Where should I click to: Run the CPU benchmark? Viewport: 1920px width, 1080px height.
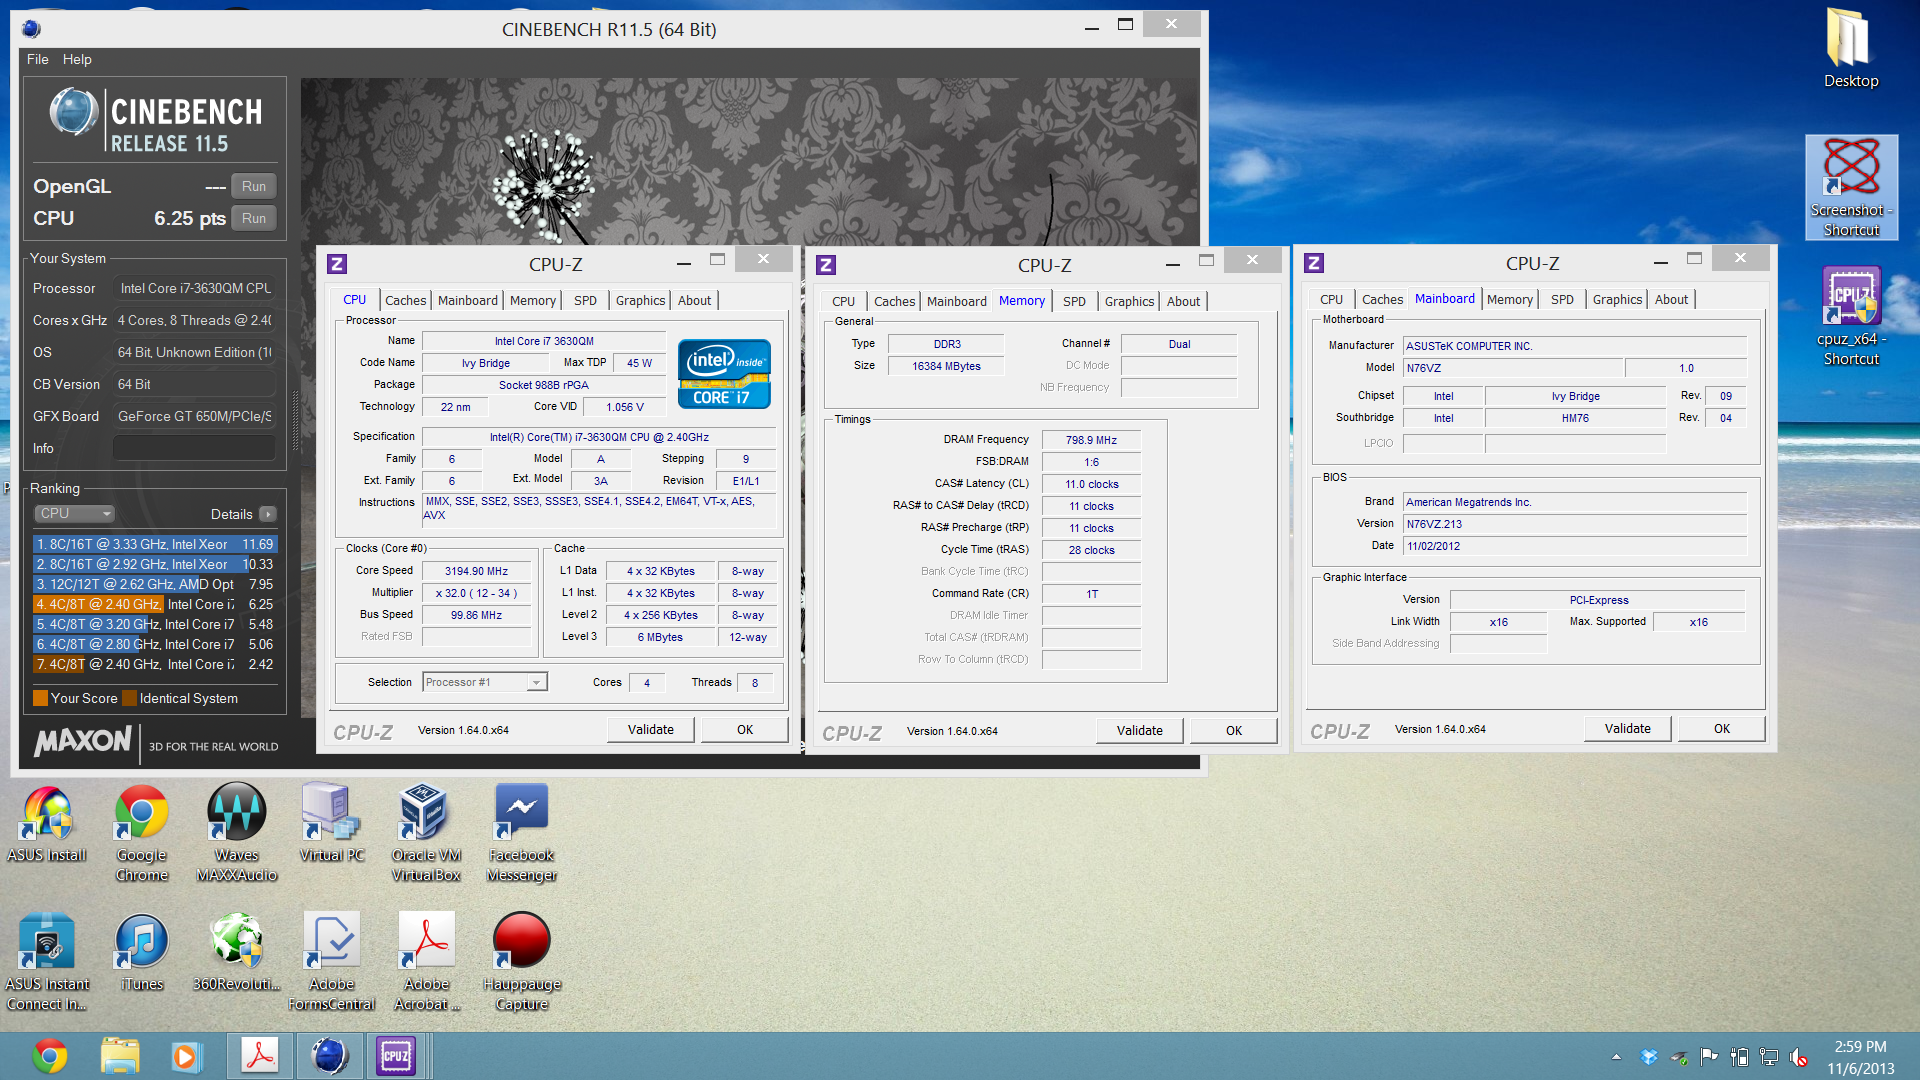click(254, 218)
